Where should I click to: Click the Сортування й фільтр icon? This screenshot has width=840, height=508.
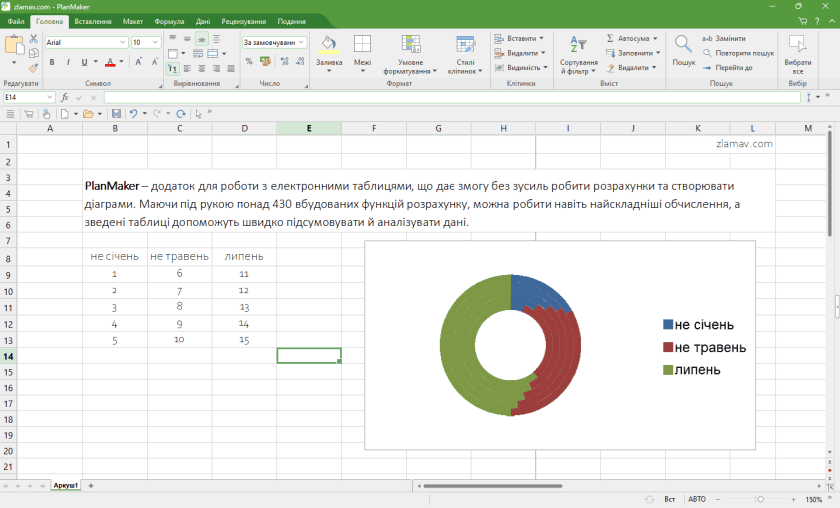578,44
